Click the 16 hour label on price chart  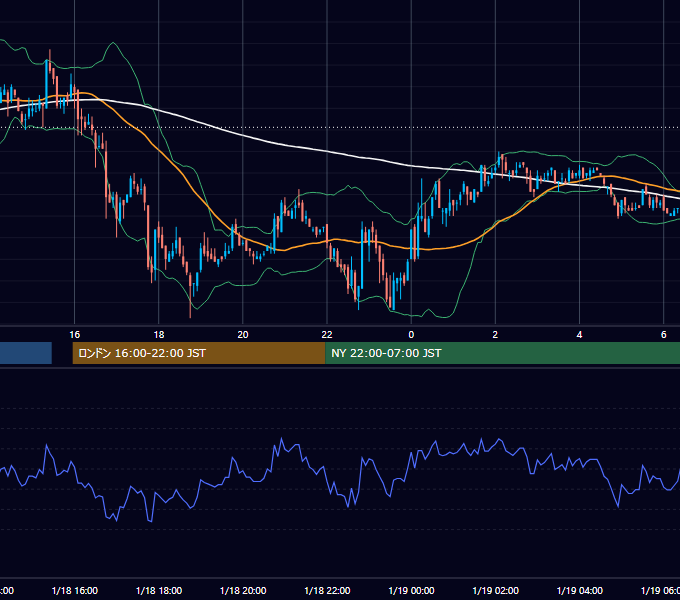75,335
